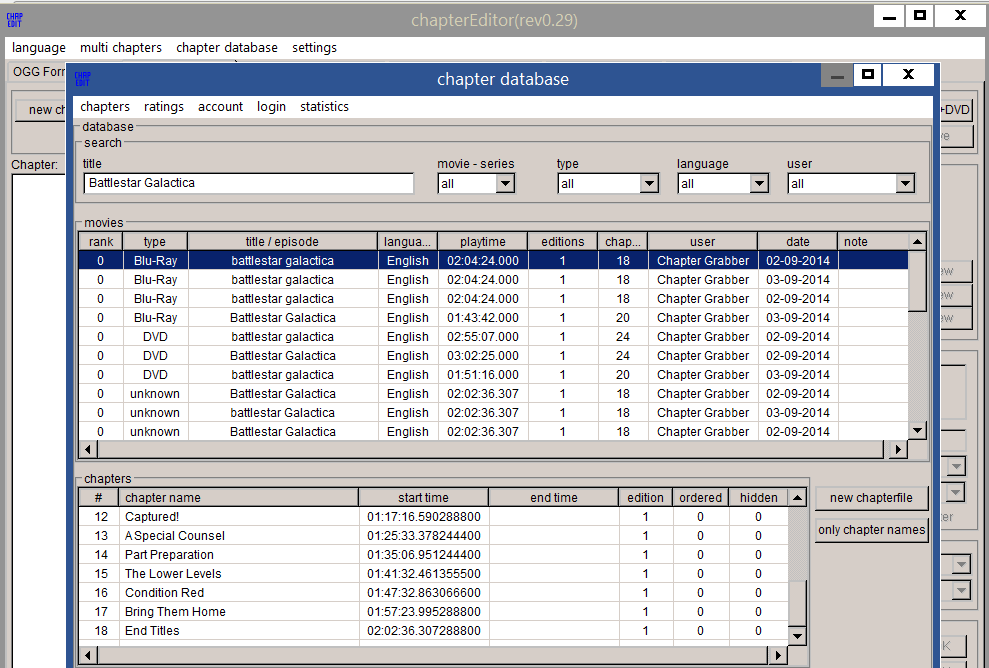Open the ratings menu
Viewport: 989px width, 668px height.
[x=164, y=107]
